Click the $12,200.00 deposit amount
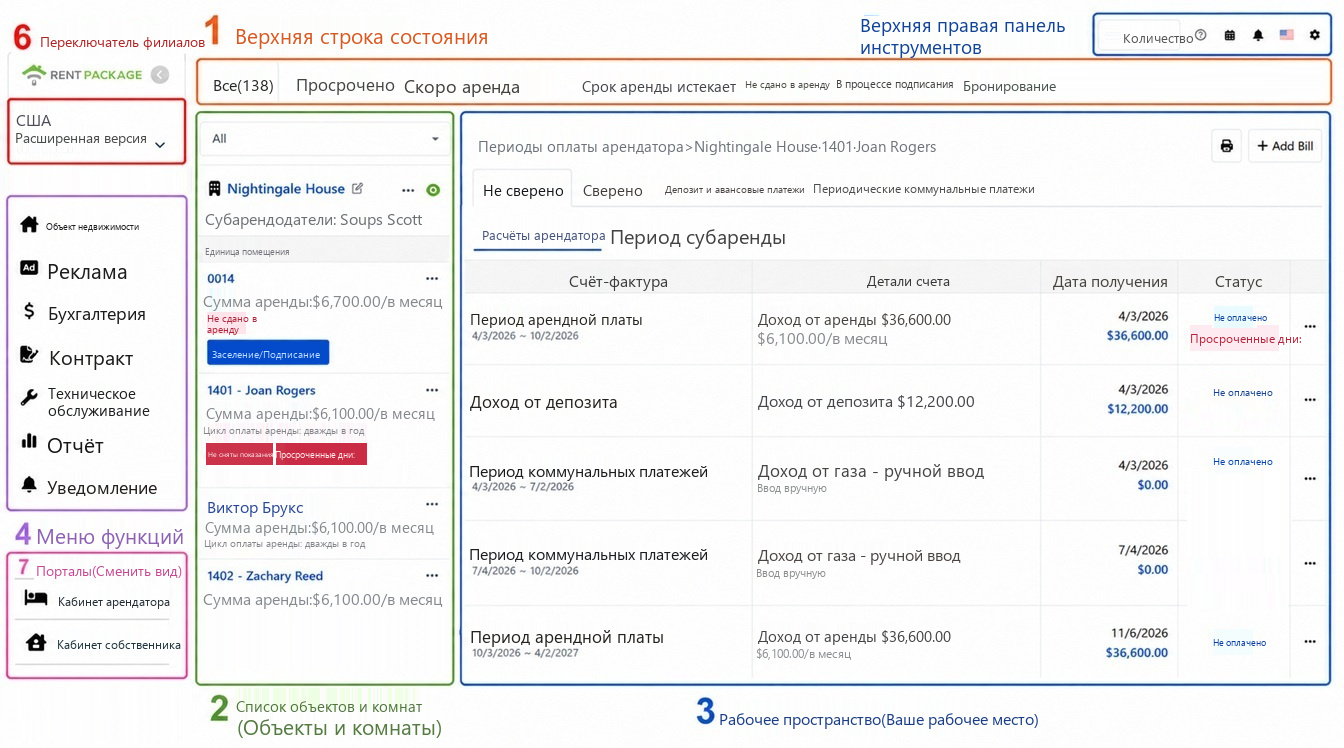1344x748 pixels. click(1137, 408)
